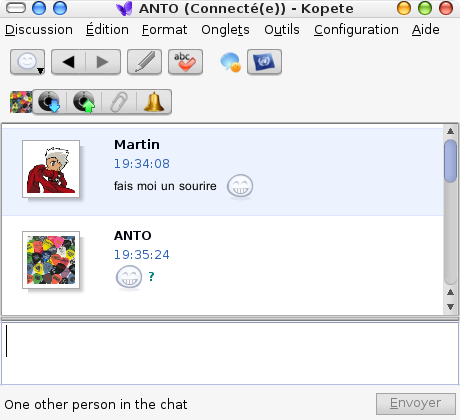Close the window with the red button
The image size is (460, 420).
click(446, 8)
